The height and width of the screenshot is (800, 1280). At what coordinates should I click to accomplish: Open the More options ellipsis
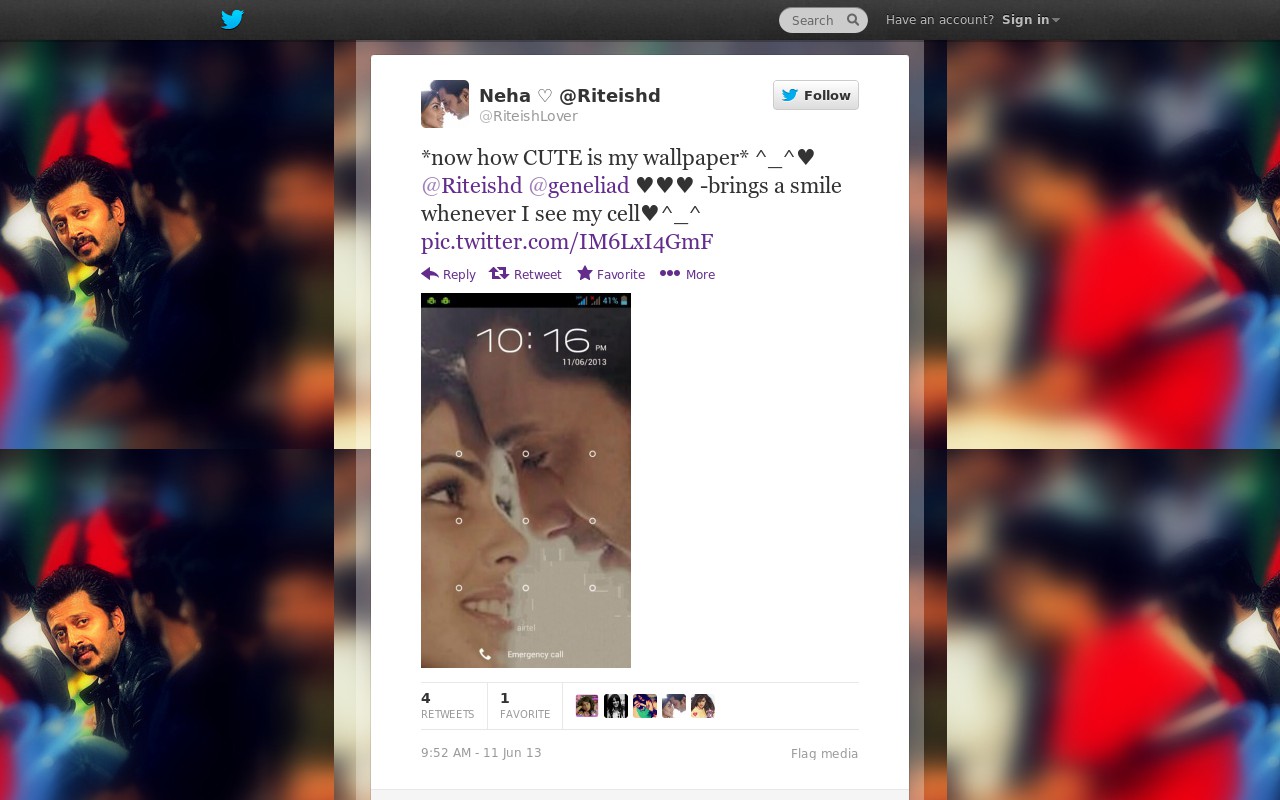687,274
